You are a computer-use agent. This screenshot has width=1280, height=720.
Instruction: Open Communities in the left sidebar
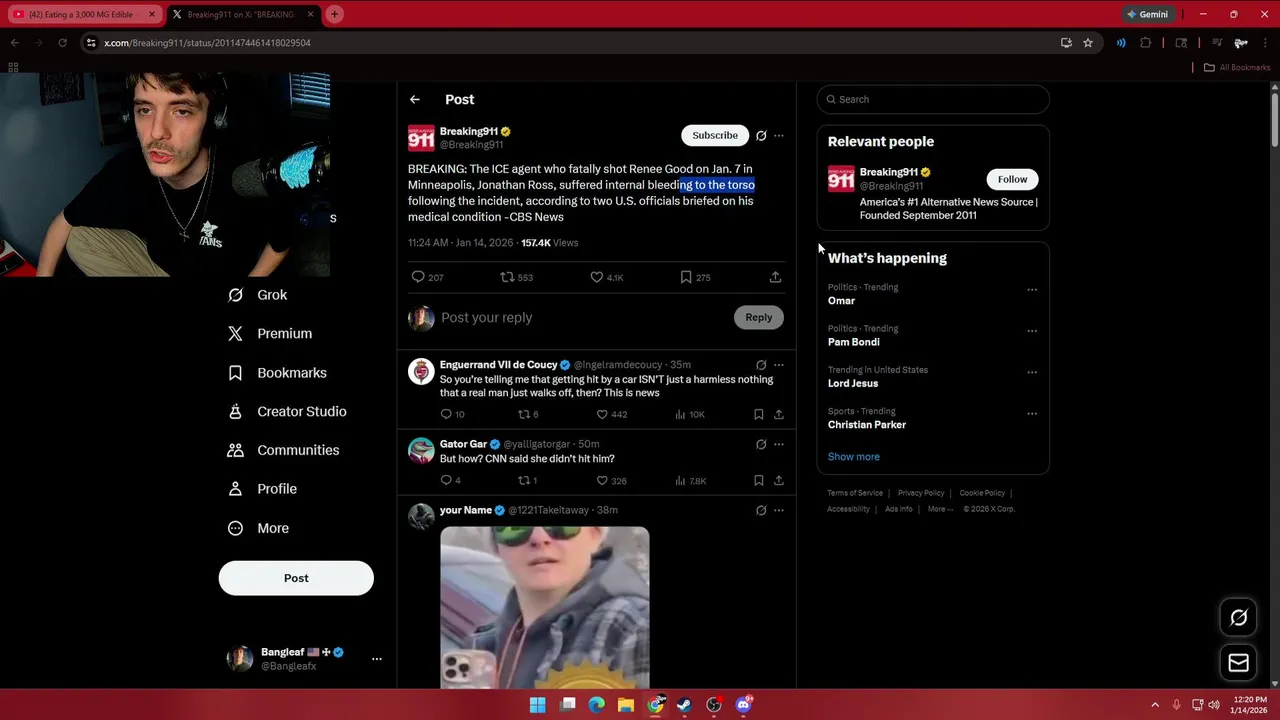pos(284,450)
